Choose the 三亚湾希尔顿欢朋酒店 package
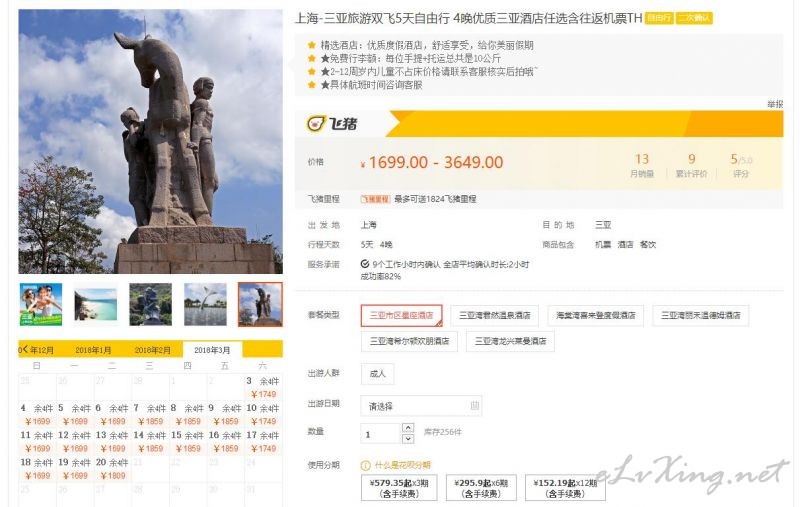 pos(409,341)
